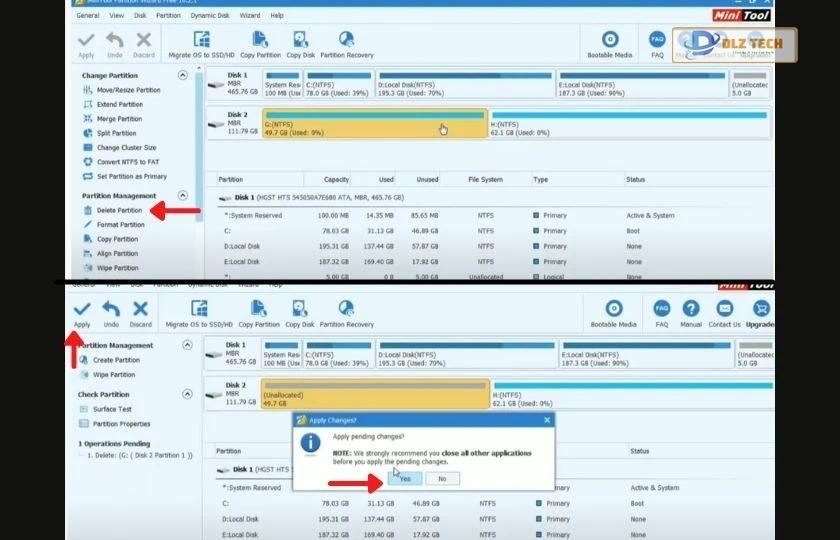Sort by the File System column header
Viewport: 840px width, 540px height.
pyautogui.click(x=485, y=179)
